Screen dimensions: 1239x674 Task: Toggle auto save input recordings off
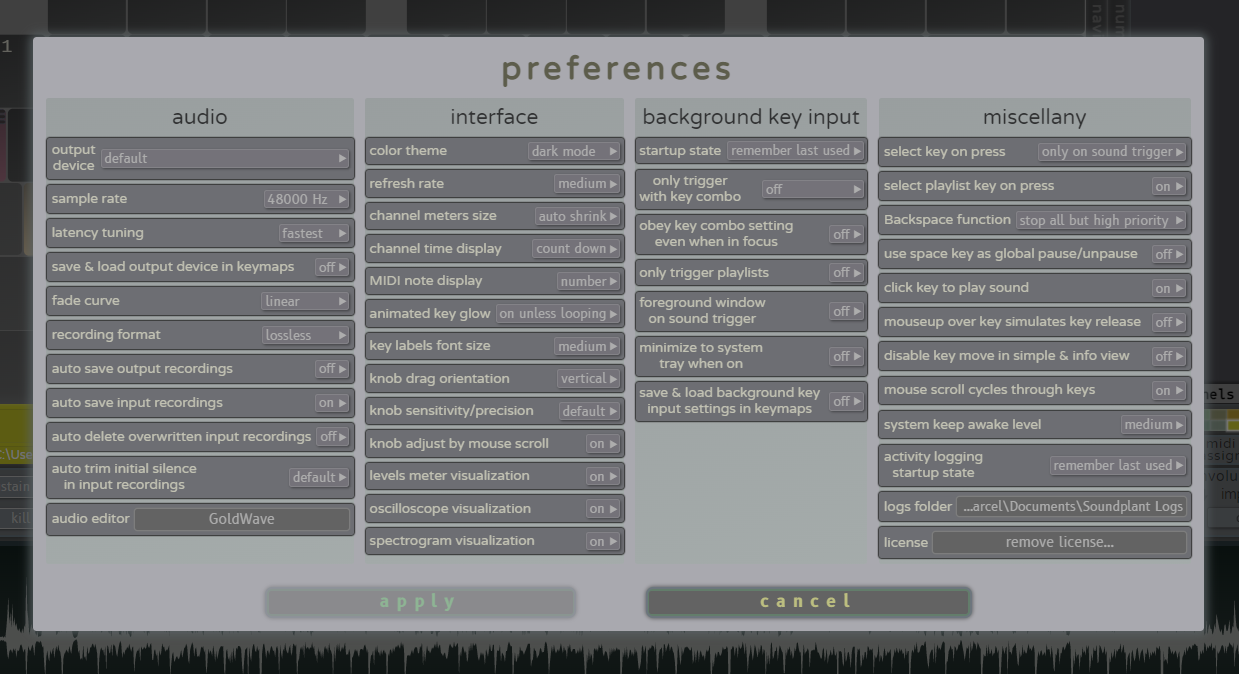pos(332,403)
